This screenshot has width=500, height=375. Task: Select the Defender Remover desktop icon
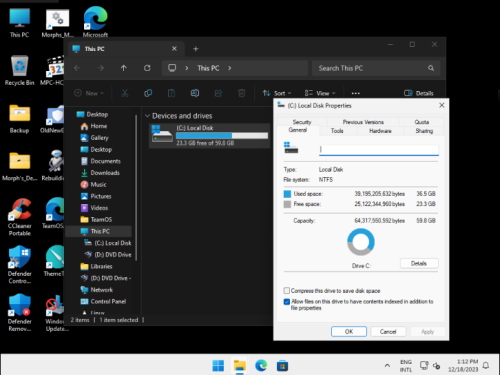[19, 313]
